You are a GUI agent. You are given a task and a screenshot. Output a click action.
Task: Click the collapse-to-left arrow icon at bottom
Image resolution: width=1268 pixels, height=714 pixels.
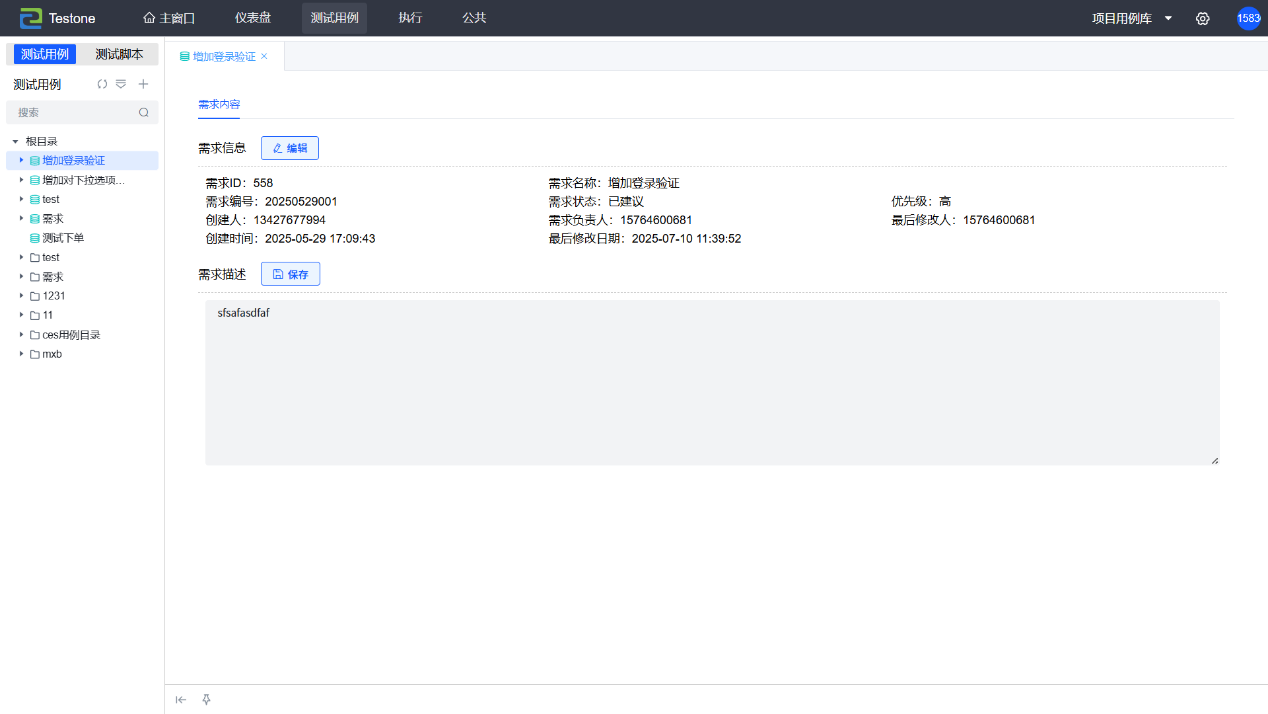pyautogui.click(x=181, y=700)
